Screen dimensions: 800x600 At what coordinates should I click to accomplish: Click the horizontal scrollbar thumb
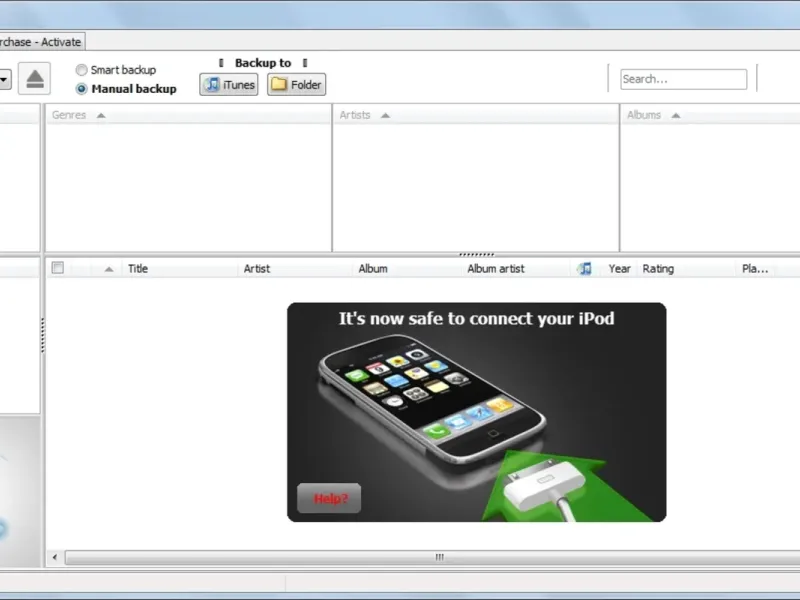(x=433, y=557)
